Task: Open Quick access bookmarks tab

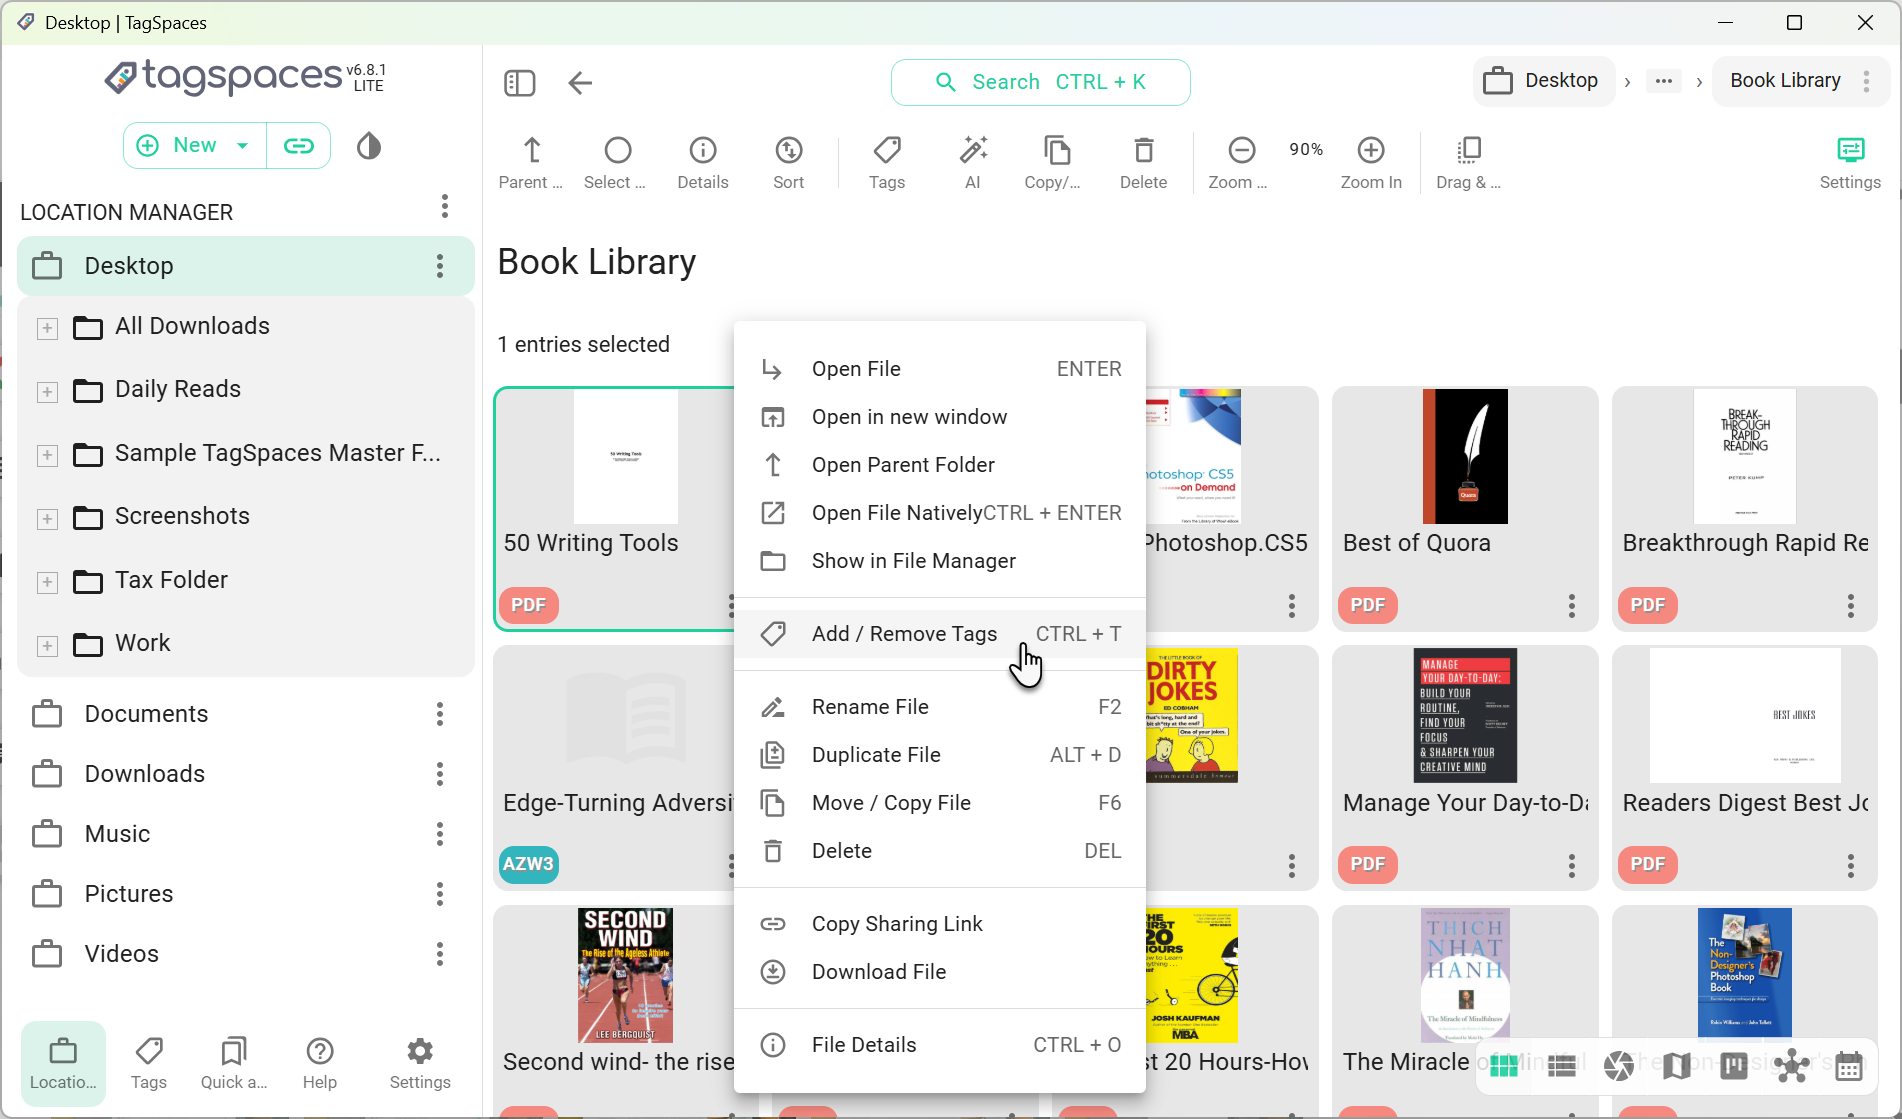Action: point(234,1063)
